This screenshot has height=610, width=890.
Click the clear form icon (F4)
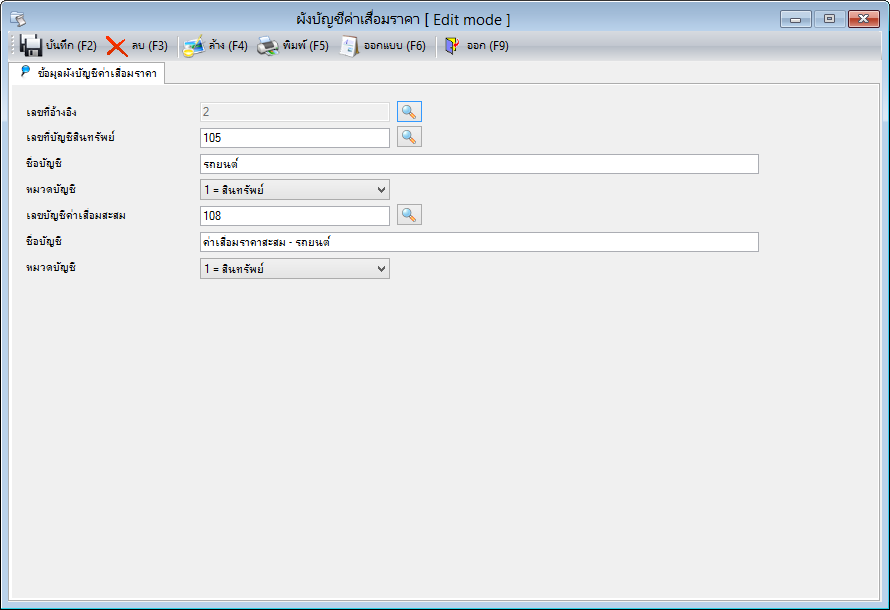coord(194,47)
